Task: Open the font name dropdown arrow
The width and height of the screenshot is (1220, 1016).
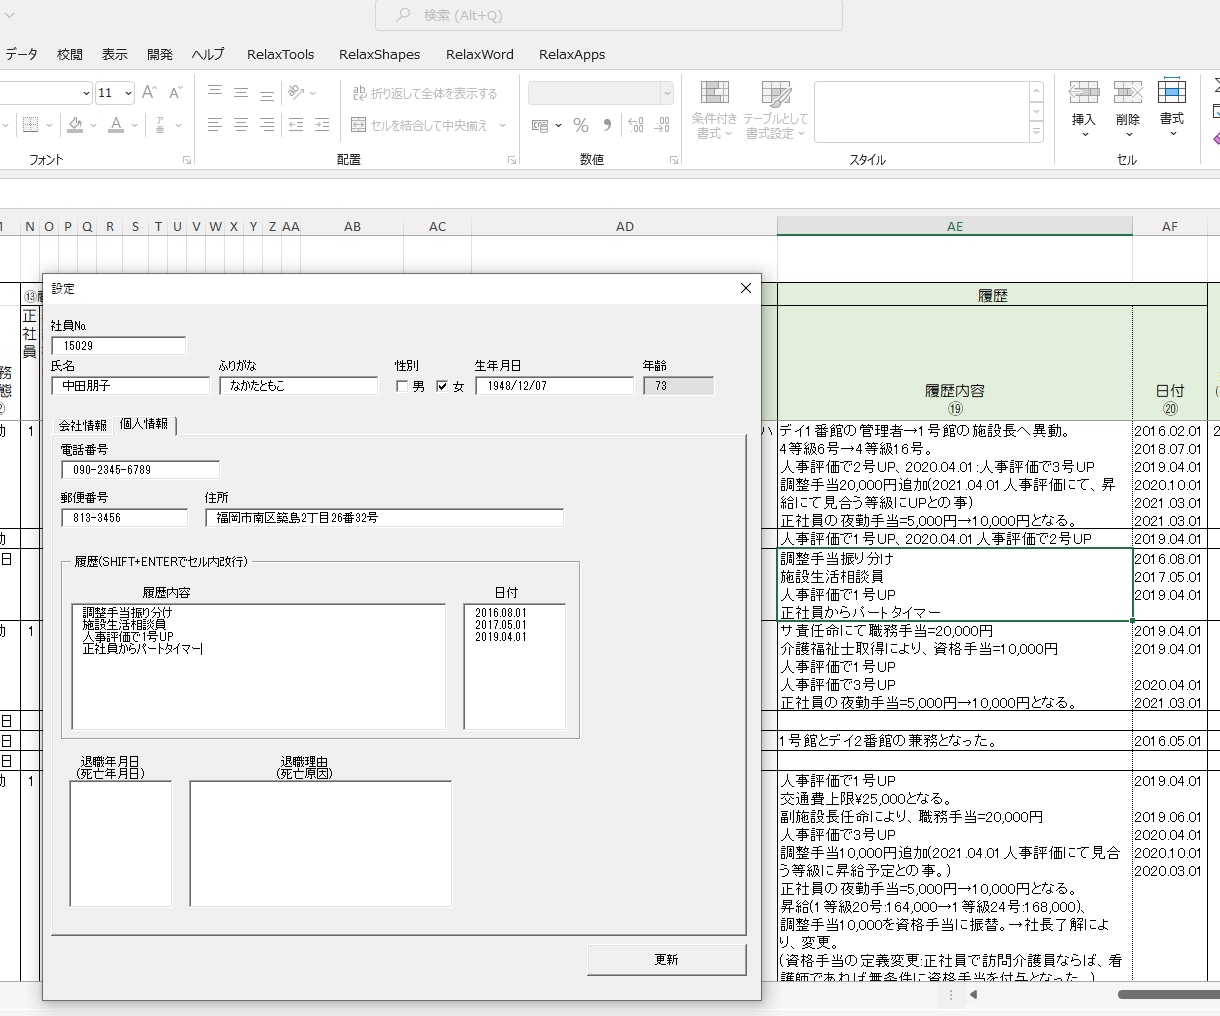Action: click(x=86, y=93)
